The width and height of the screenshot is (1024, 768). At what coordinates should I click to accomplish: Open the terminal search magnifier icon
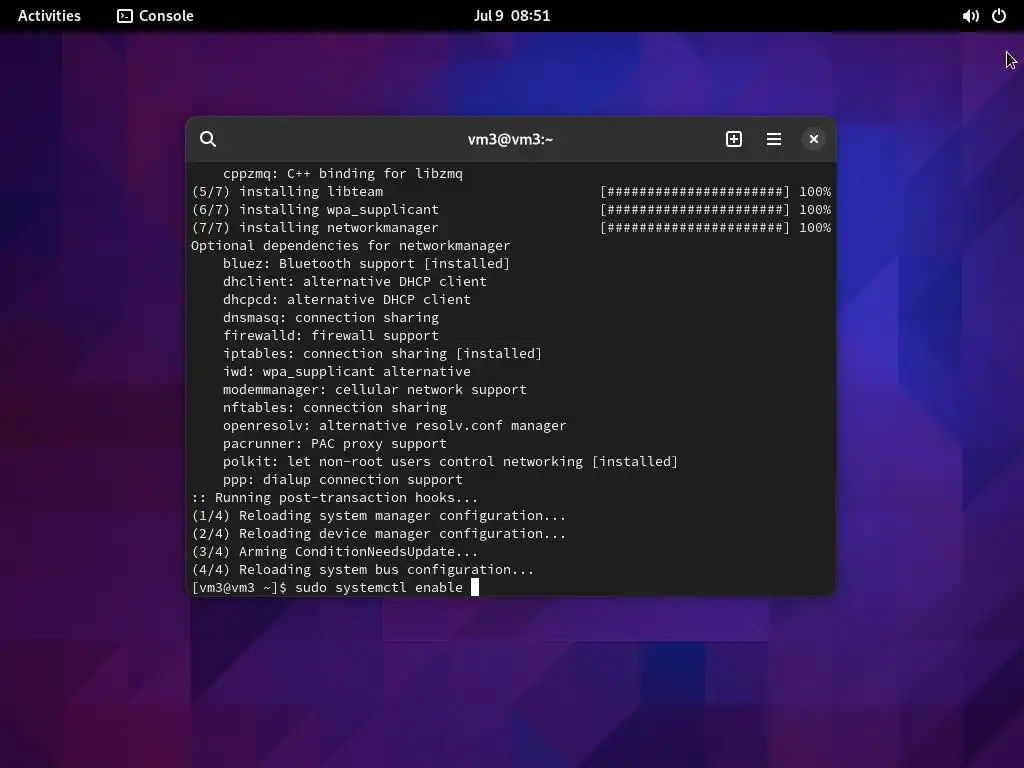coord(208,139)
